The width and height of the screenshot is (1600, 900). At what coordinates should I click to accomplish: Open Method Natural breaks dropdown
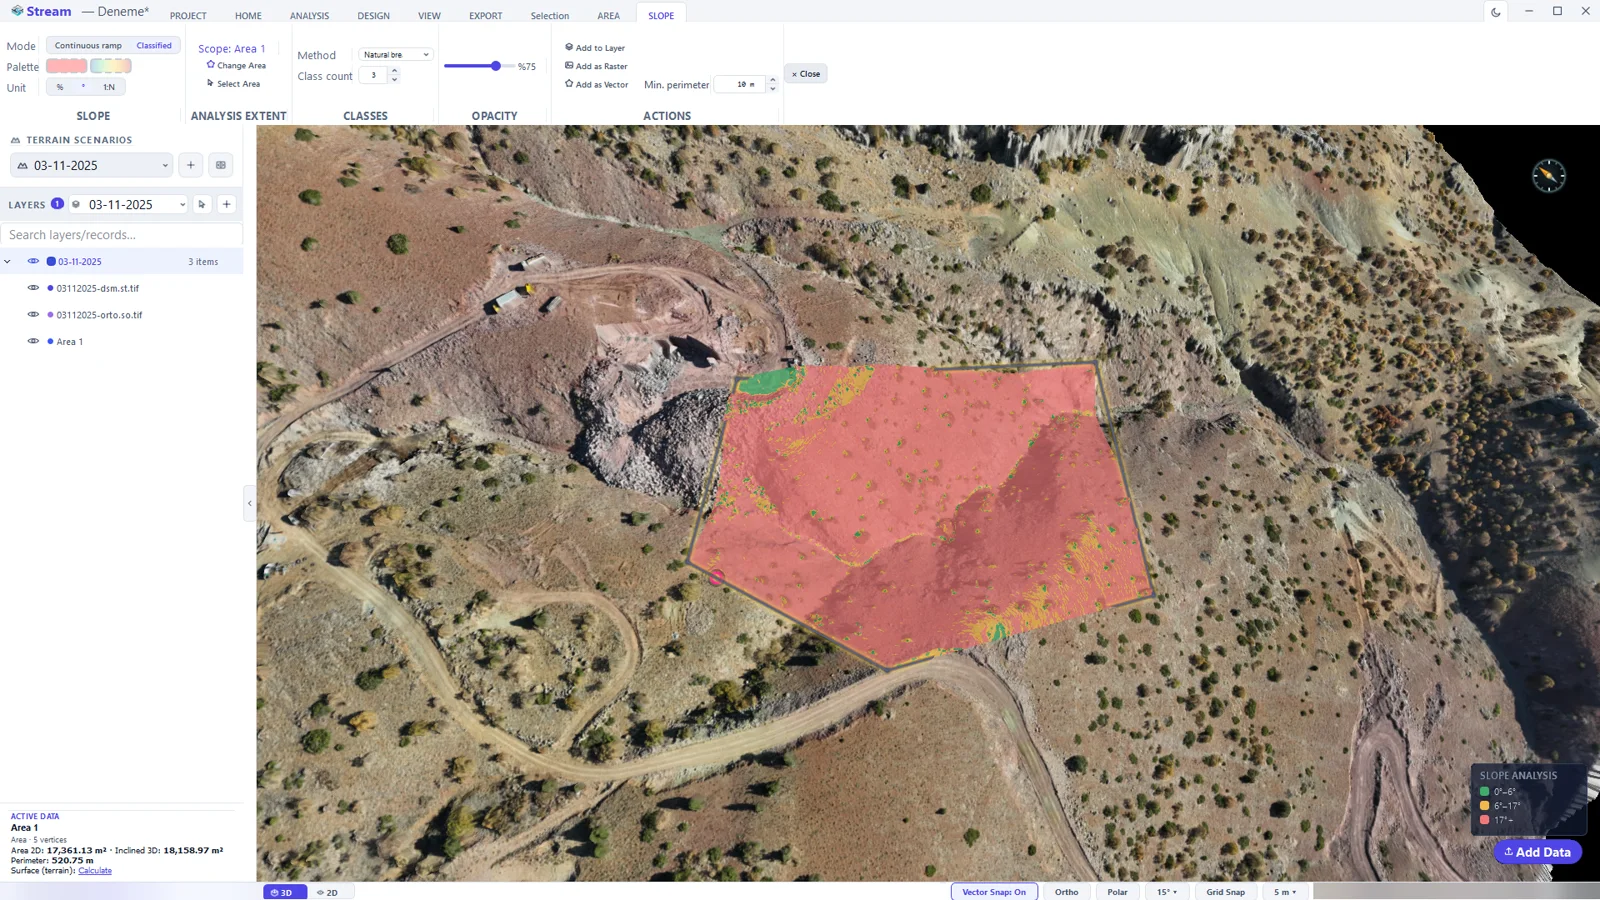pos(396,55)
